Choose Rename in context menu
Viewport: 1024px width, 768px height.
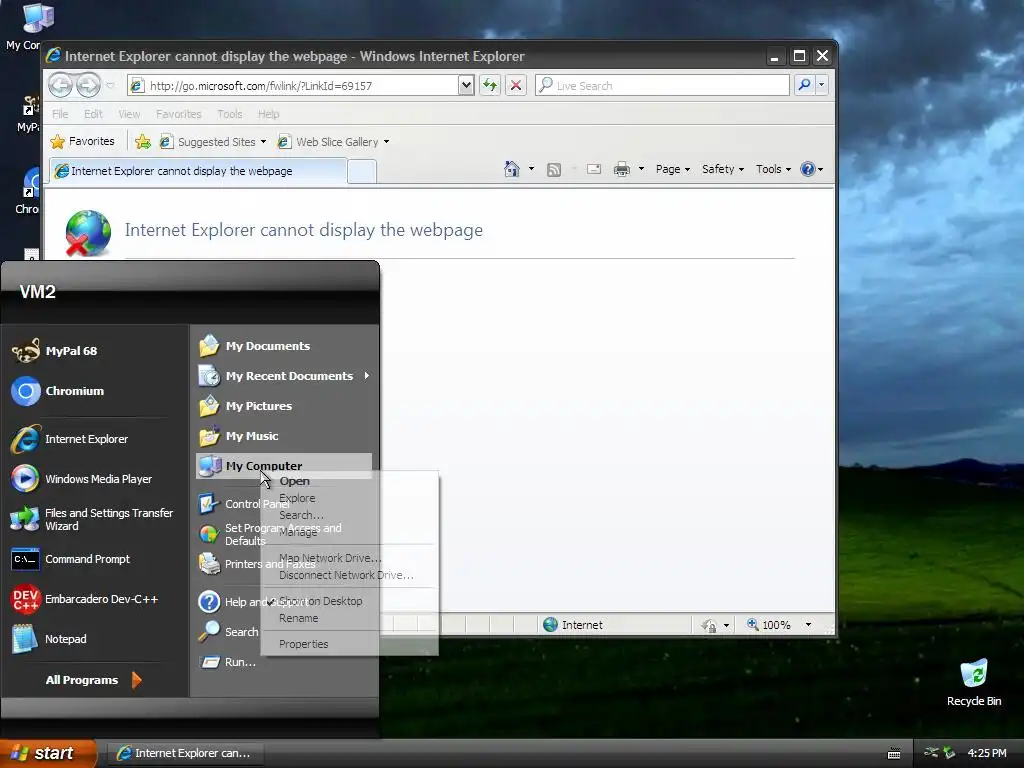pyautogui.click(x=298, y=618)
